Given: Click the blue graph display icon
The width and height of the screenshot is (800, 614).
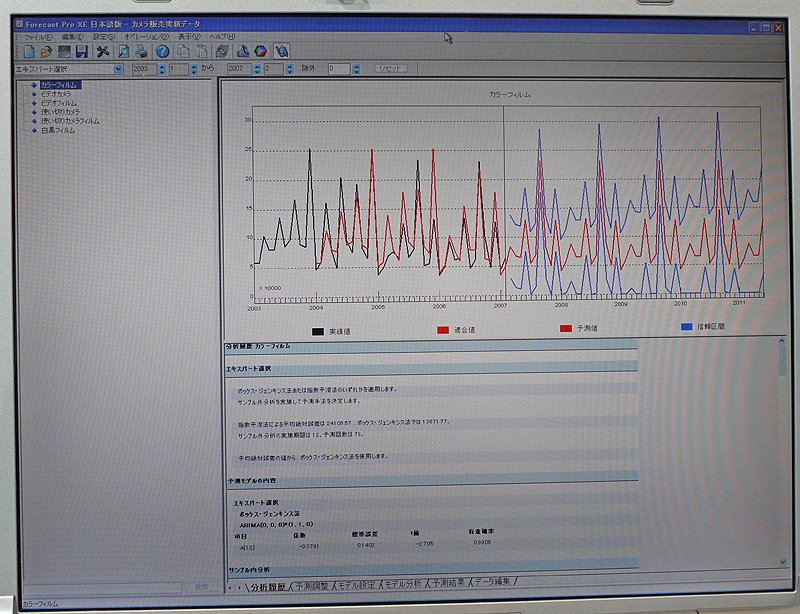Looking at the screenshot, I should (x=243, y=52).
